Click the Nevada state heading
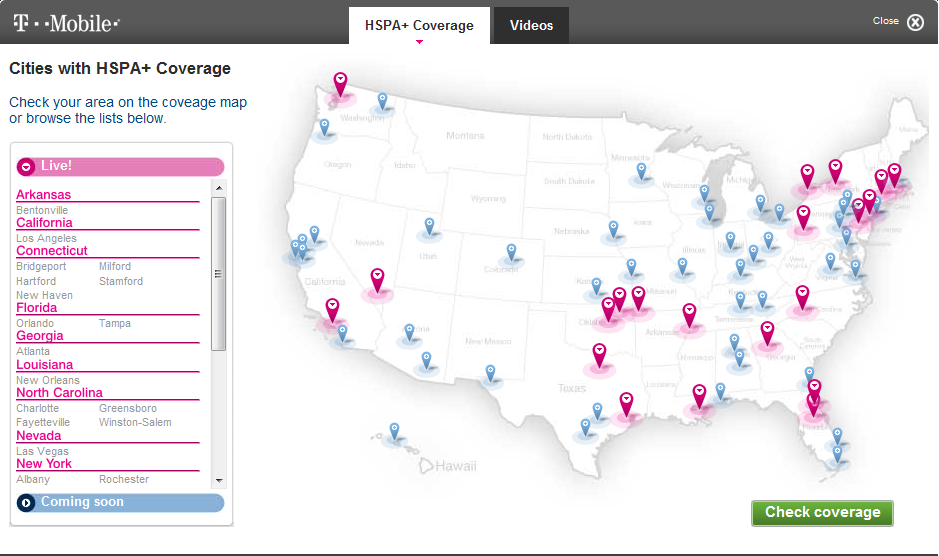This screenshot has height=556, width=939. (x=38, y=436)
